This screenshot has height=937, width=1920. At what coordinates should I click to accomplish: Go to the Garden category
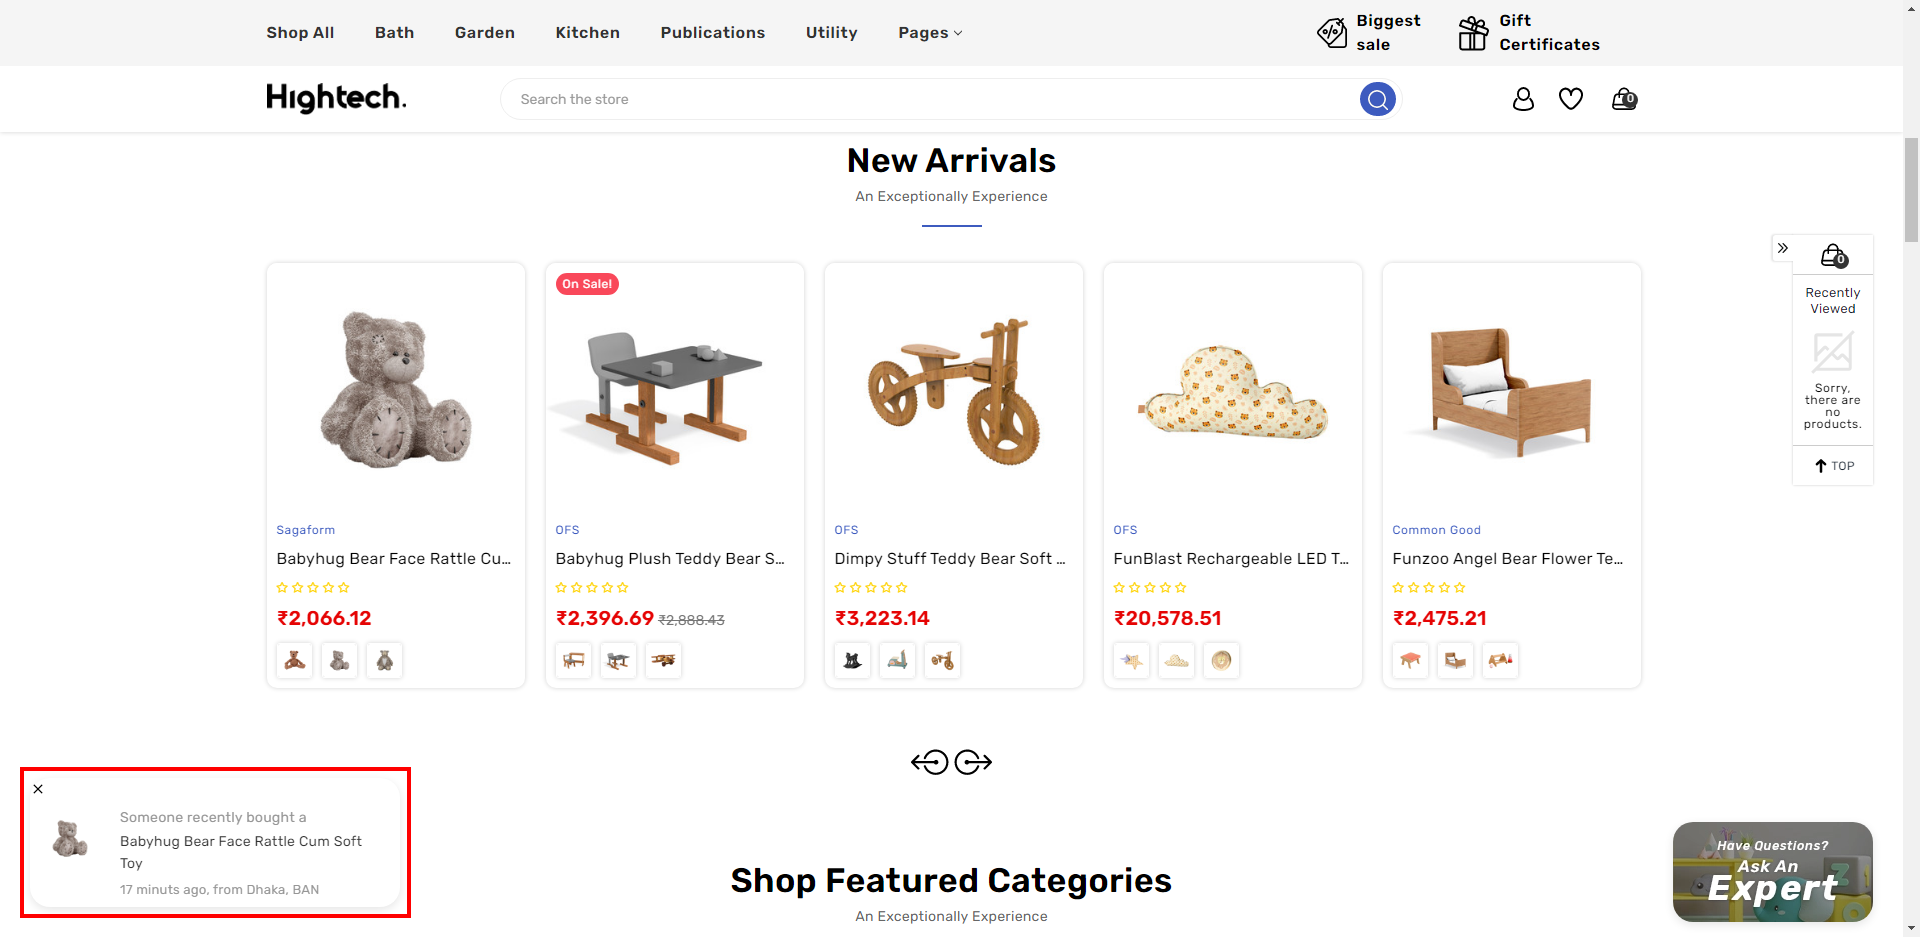click(484, 33)
